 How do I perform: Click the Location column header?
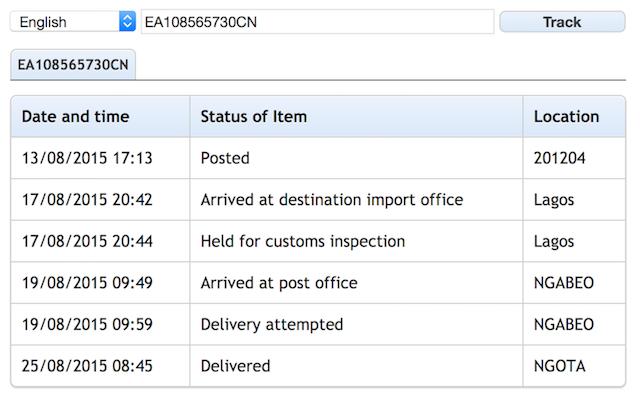(566, 117)
